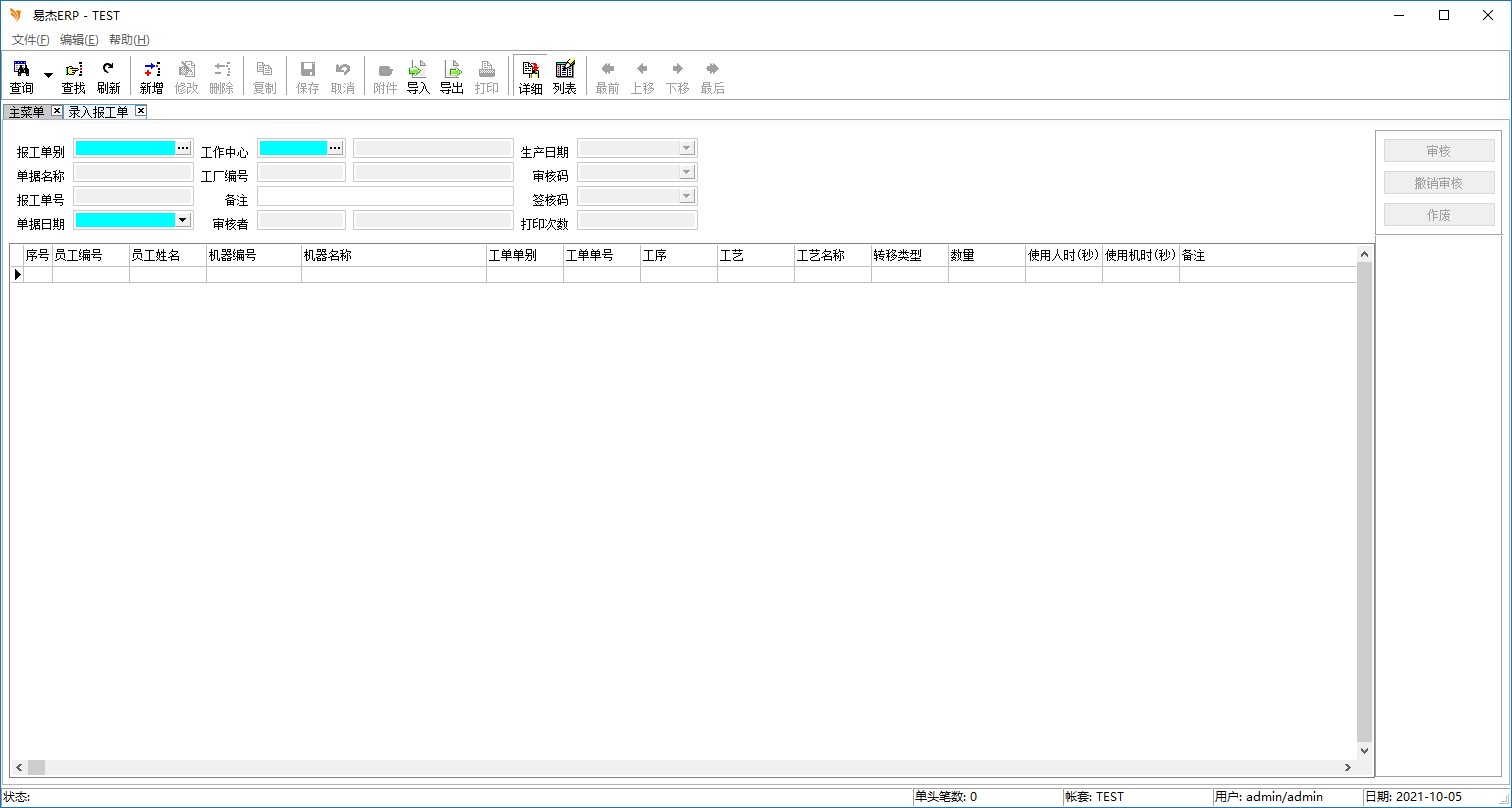
Task: Click the 机器名称 column header
Action: coord(393,256)
